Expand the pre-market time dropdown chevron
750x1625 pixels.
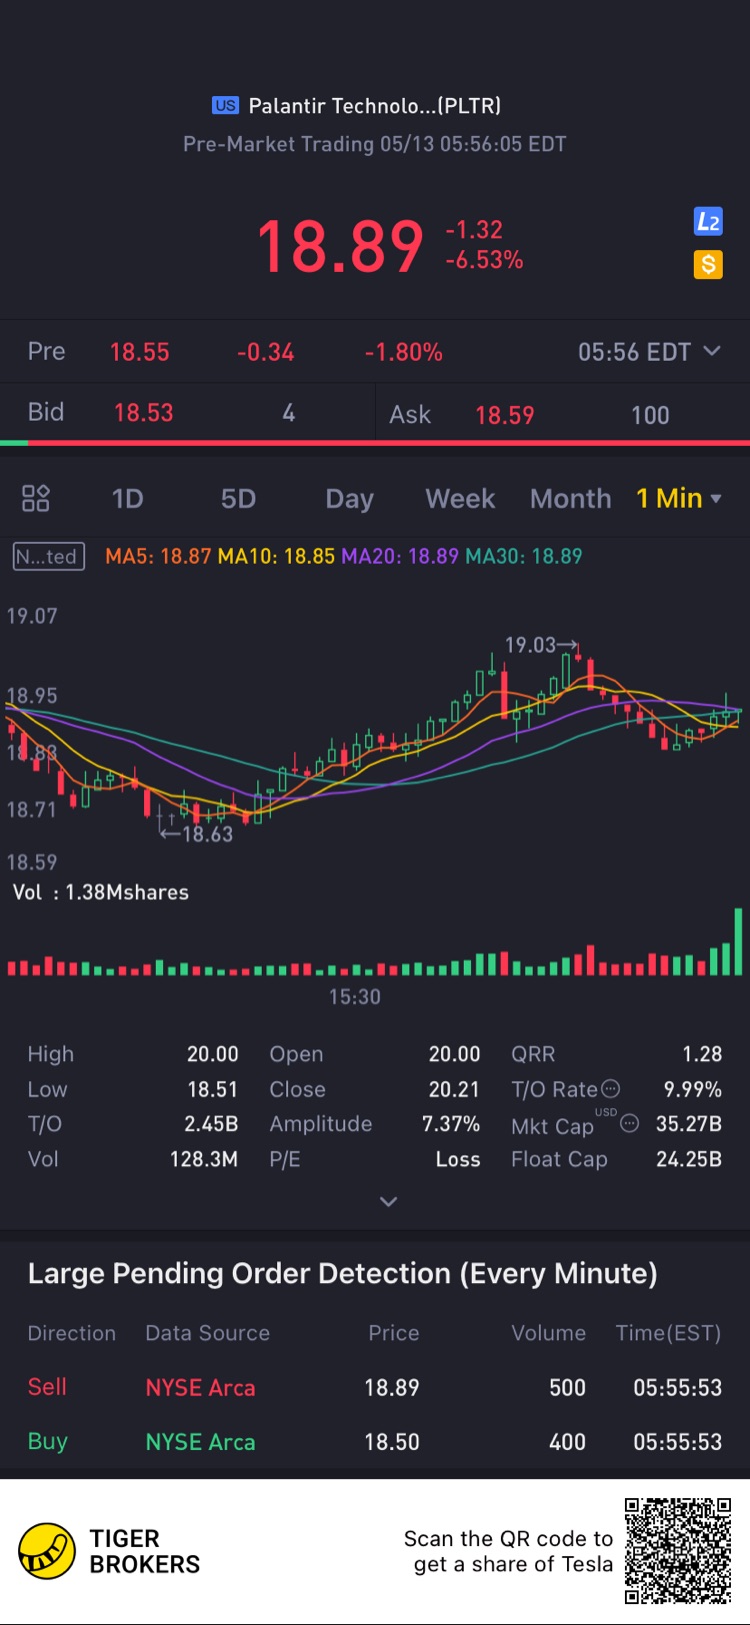point(712,351)
